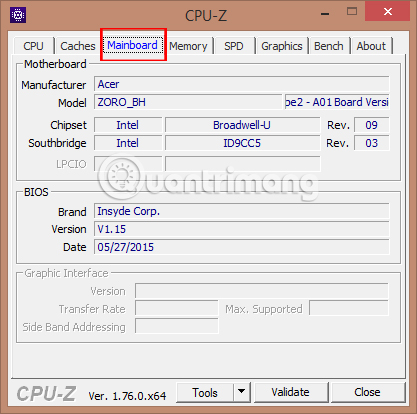Click the Manufacturer field showing Acer
Screen dimensions: 417x414
pyautogui.click(x=242, y=84)
